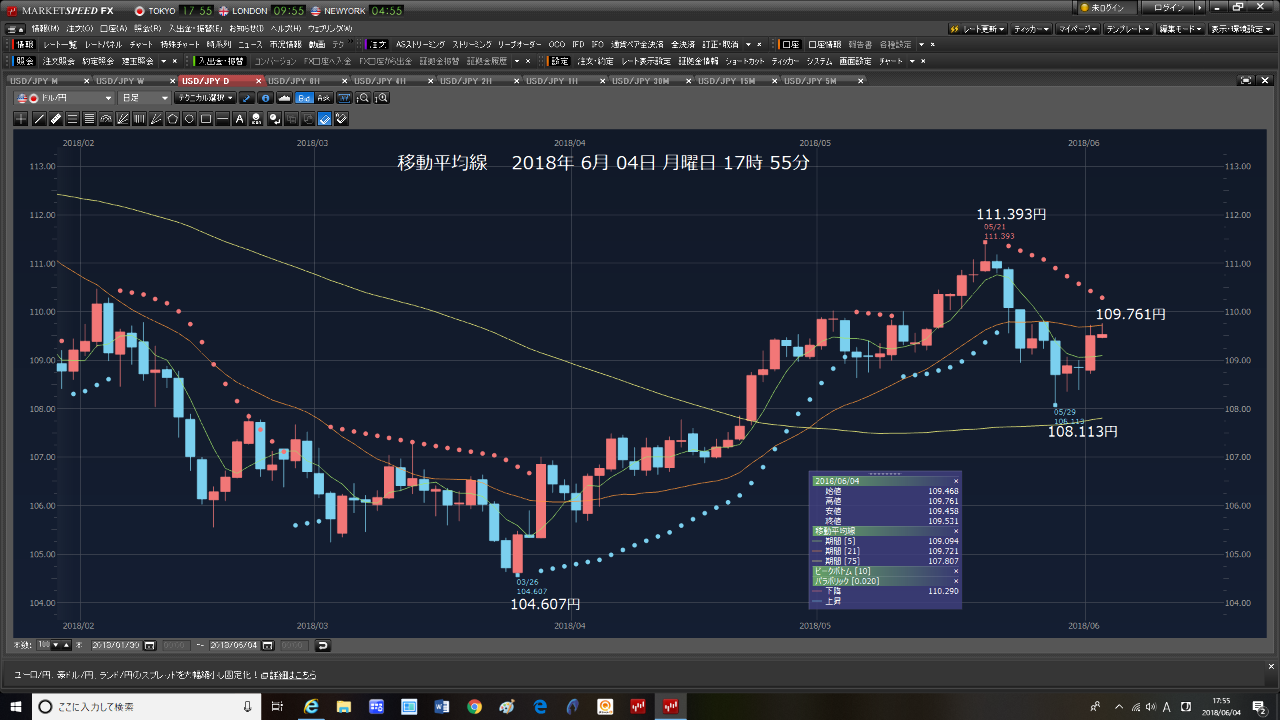Choose the rectangle drawing tool
The height and width of the screenshot is (720, 1280).
[206, 119]
